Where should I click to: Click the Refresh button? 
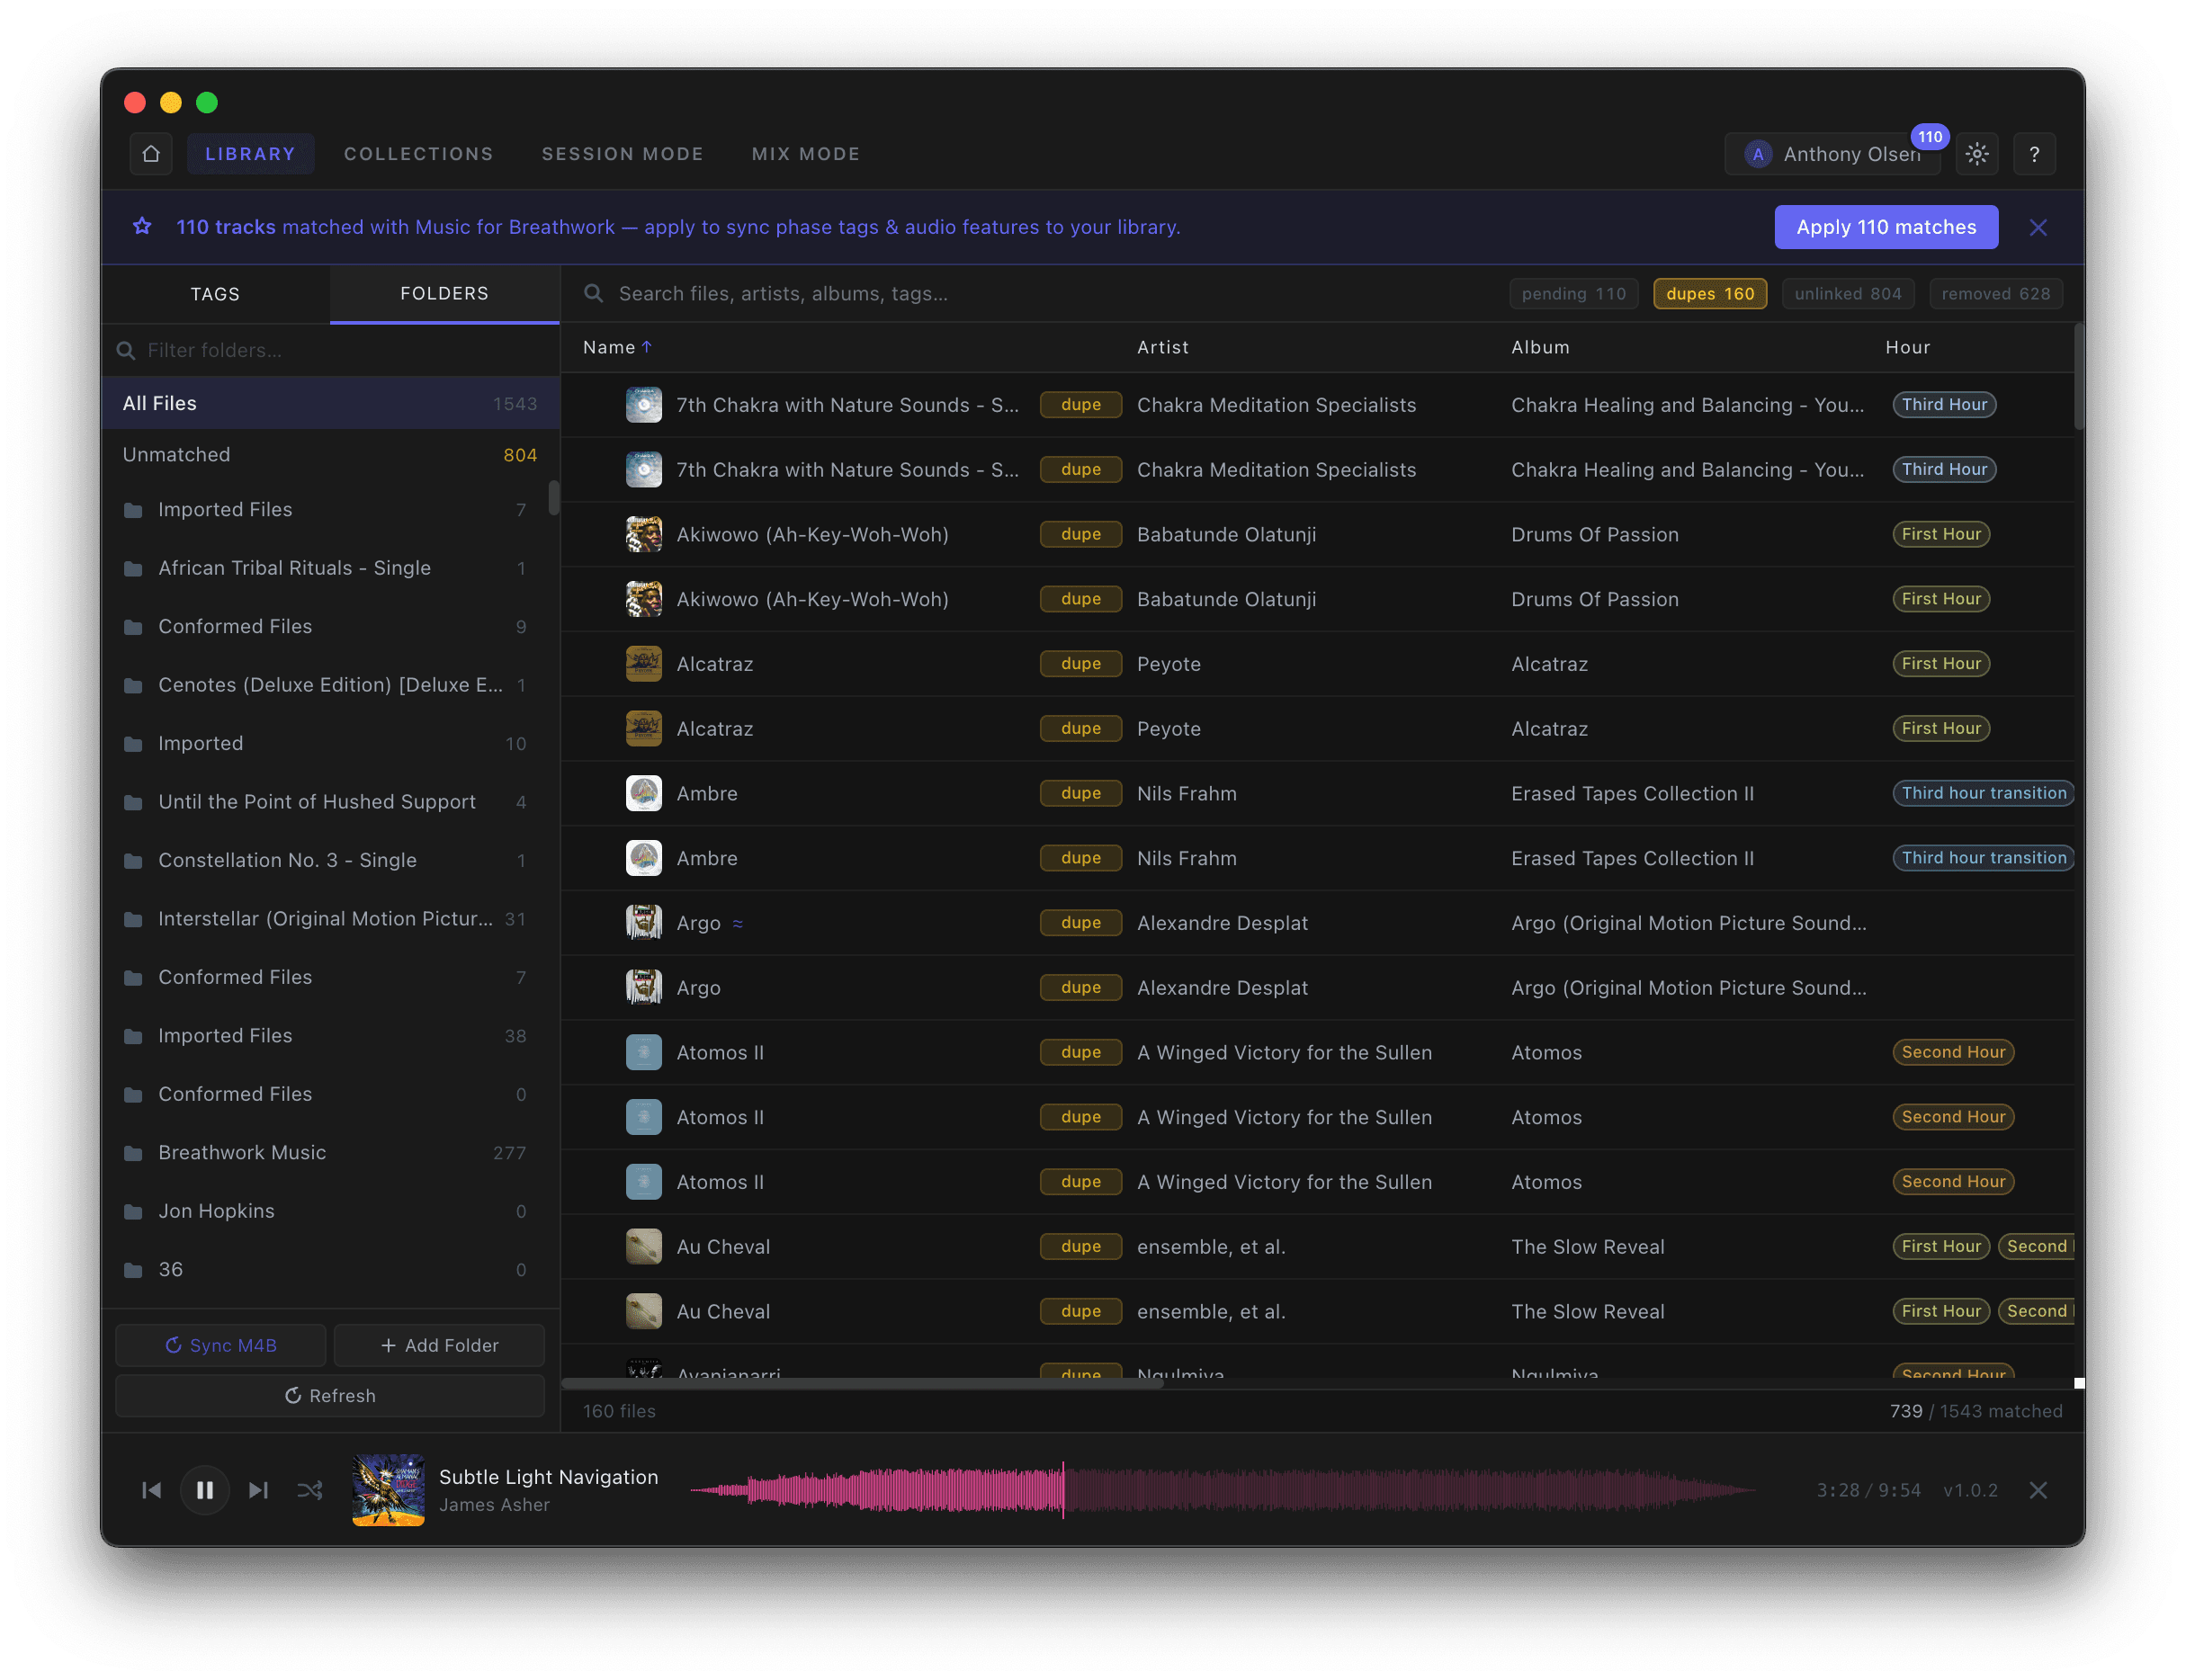pyautogui.click(x=330, y=1395)
